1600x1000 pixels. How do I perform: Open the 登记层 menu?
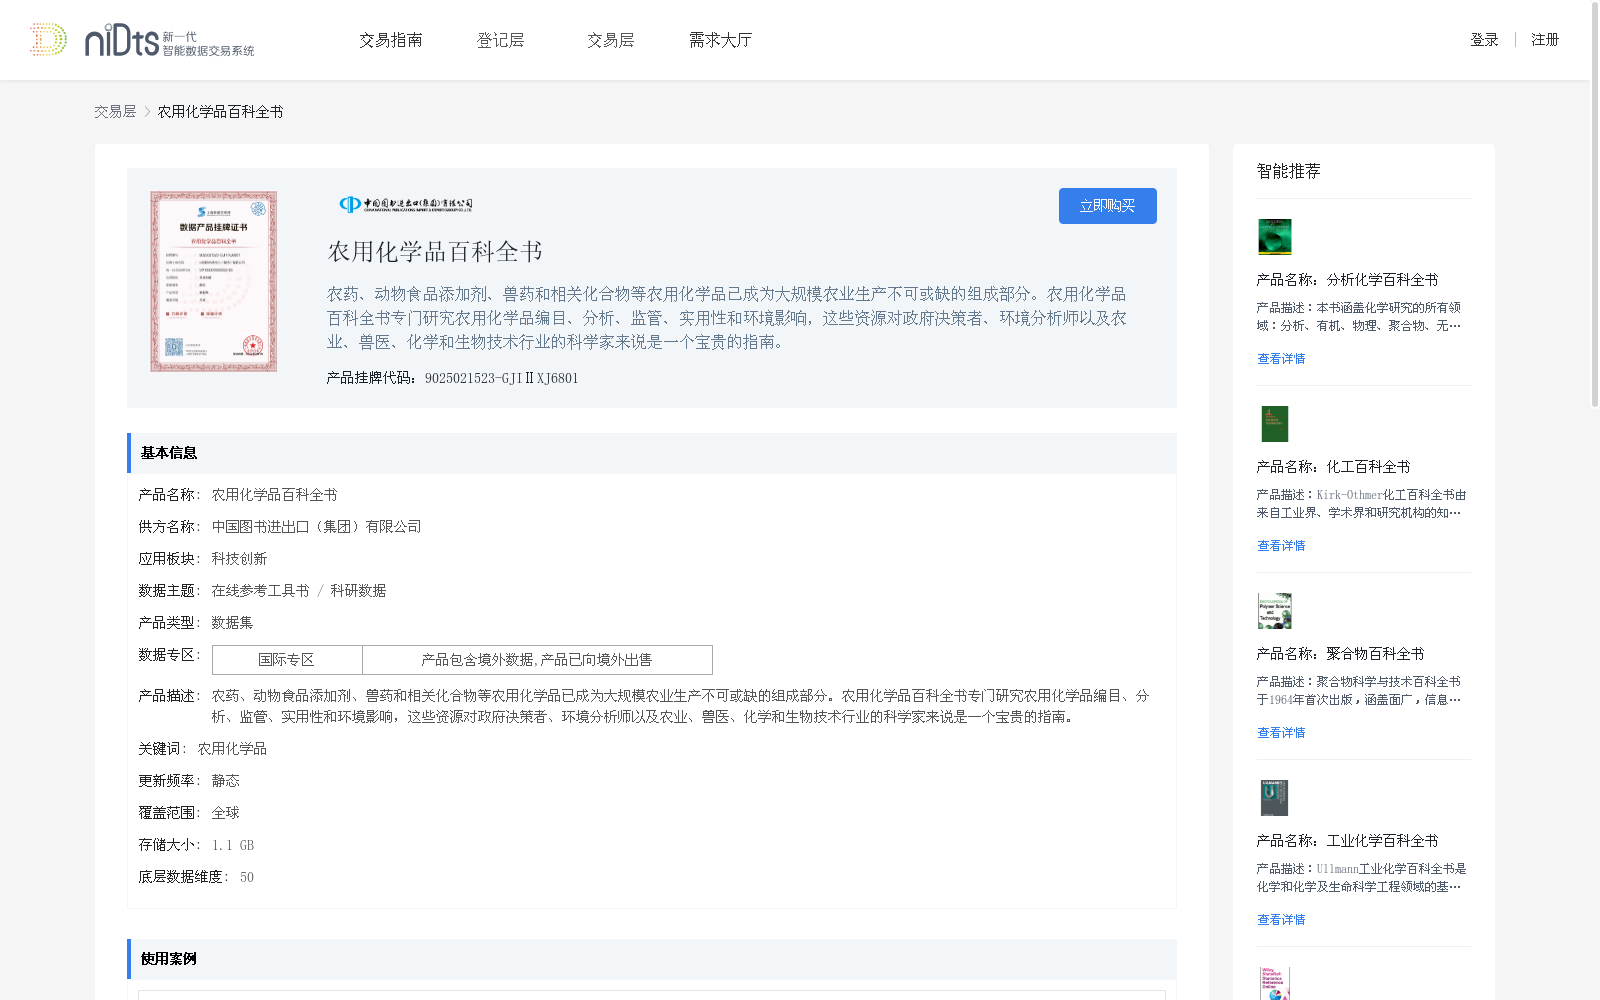click(x=501, y=40)
